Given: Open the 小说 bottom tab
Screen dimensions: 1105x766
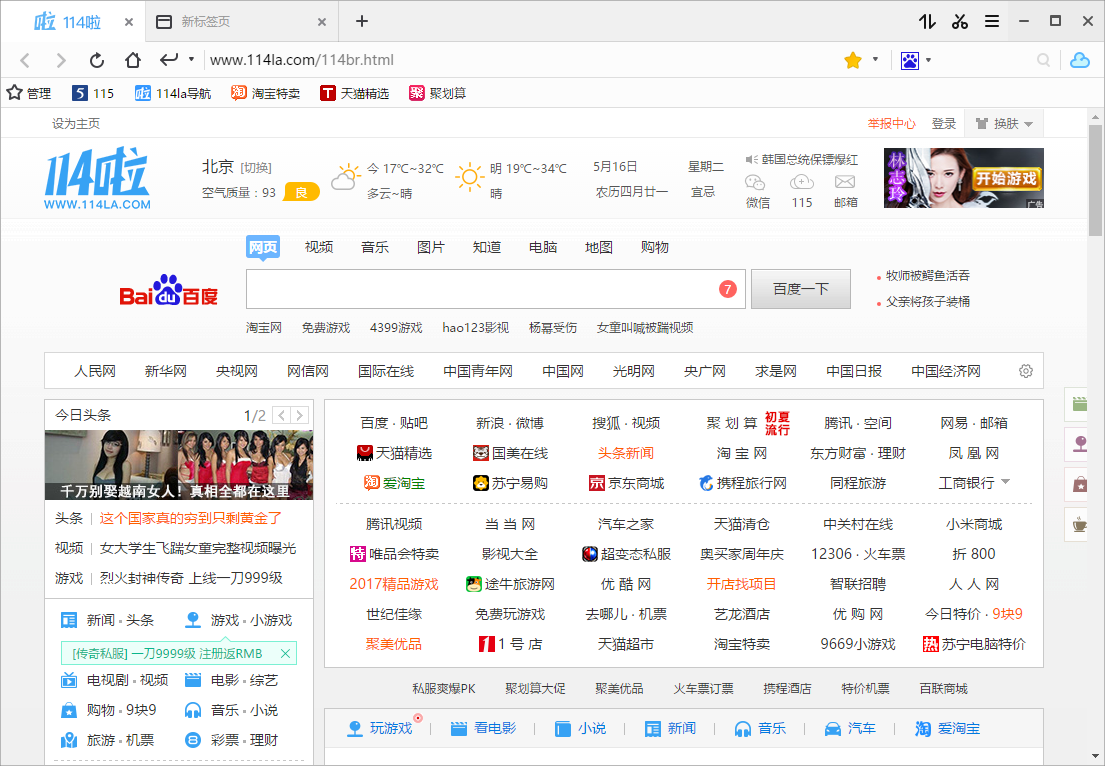Looking at the screenshot, I should click(580, 728).
